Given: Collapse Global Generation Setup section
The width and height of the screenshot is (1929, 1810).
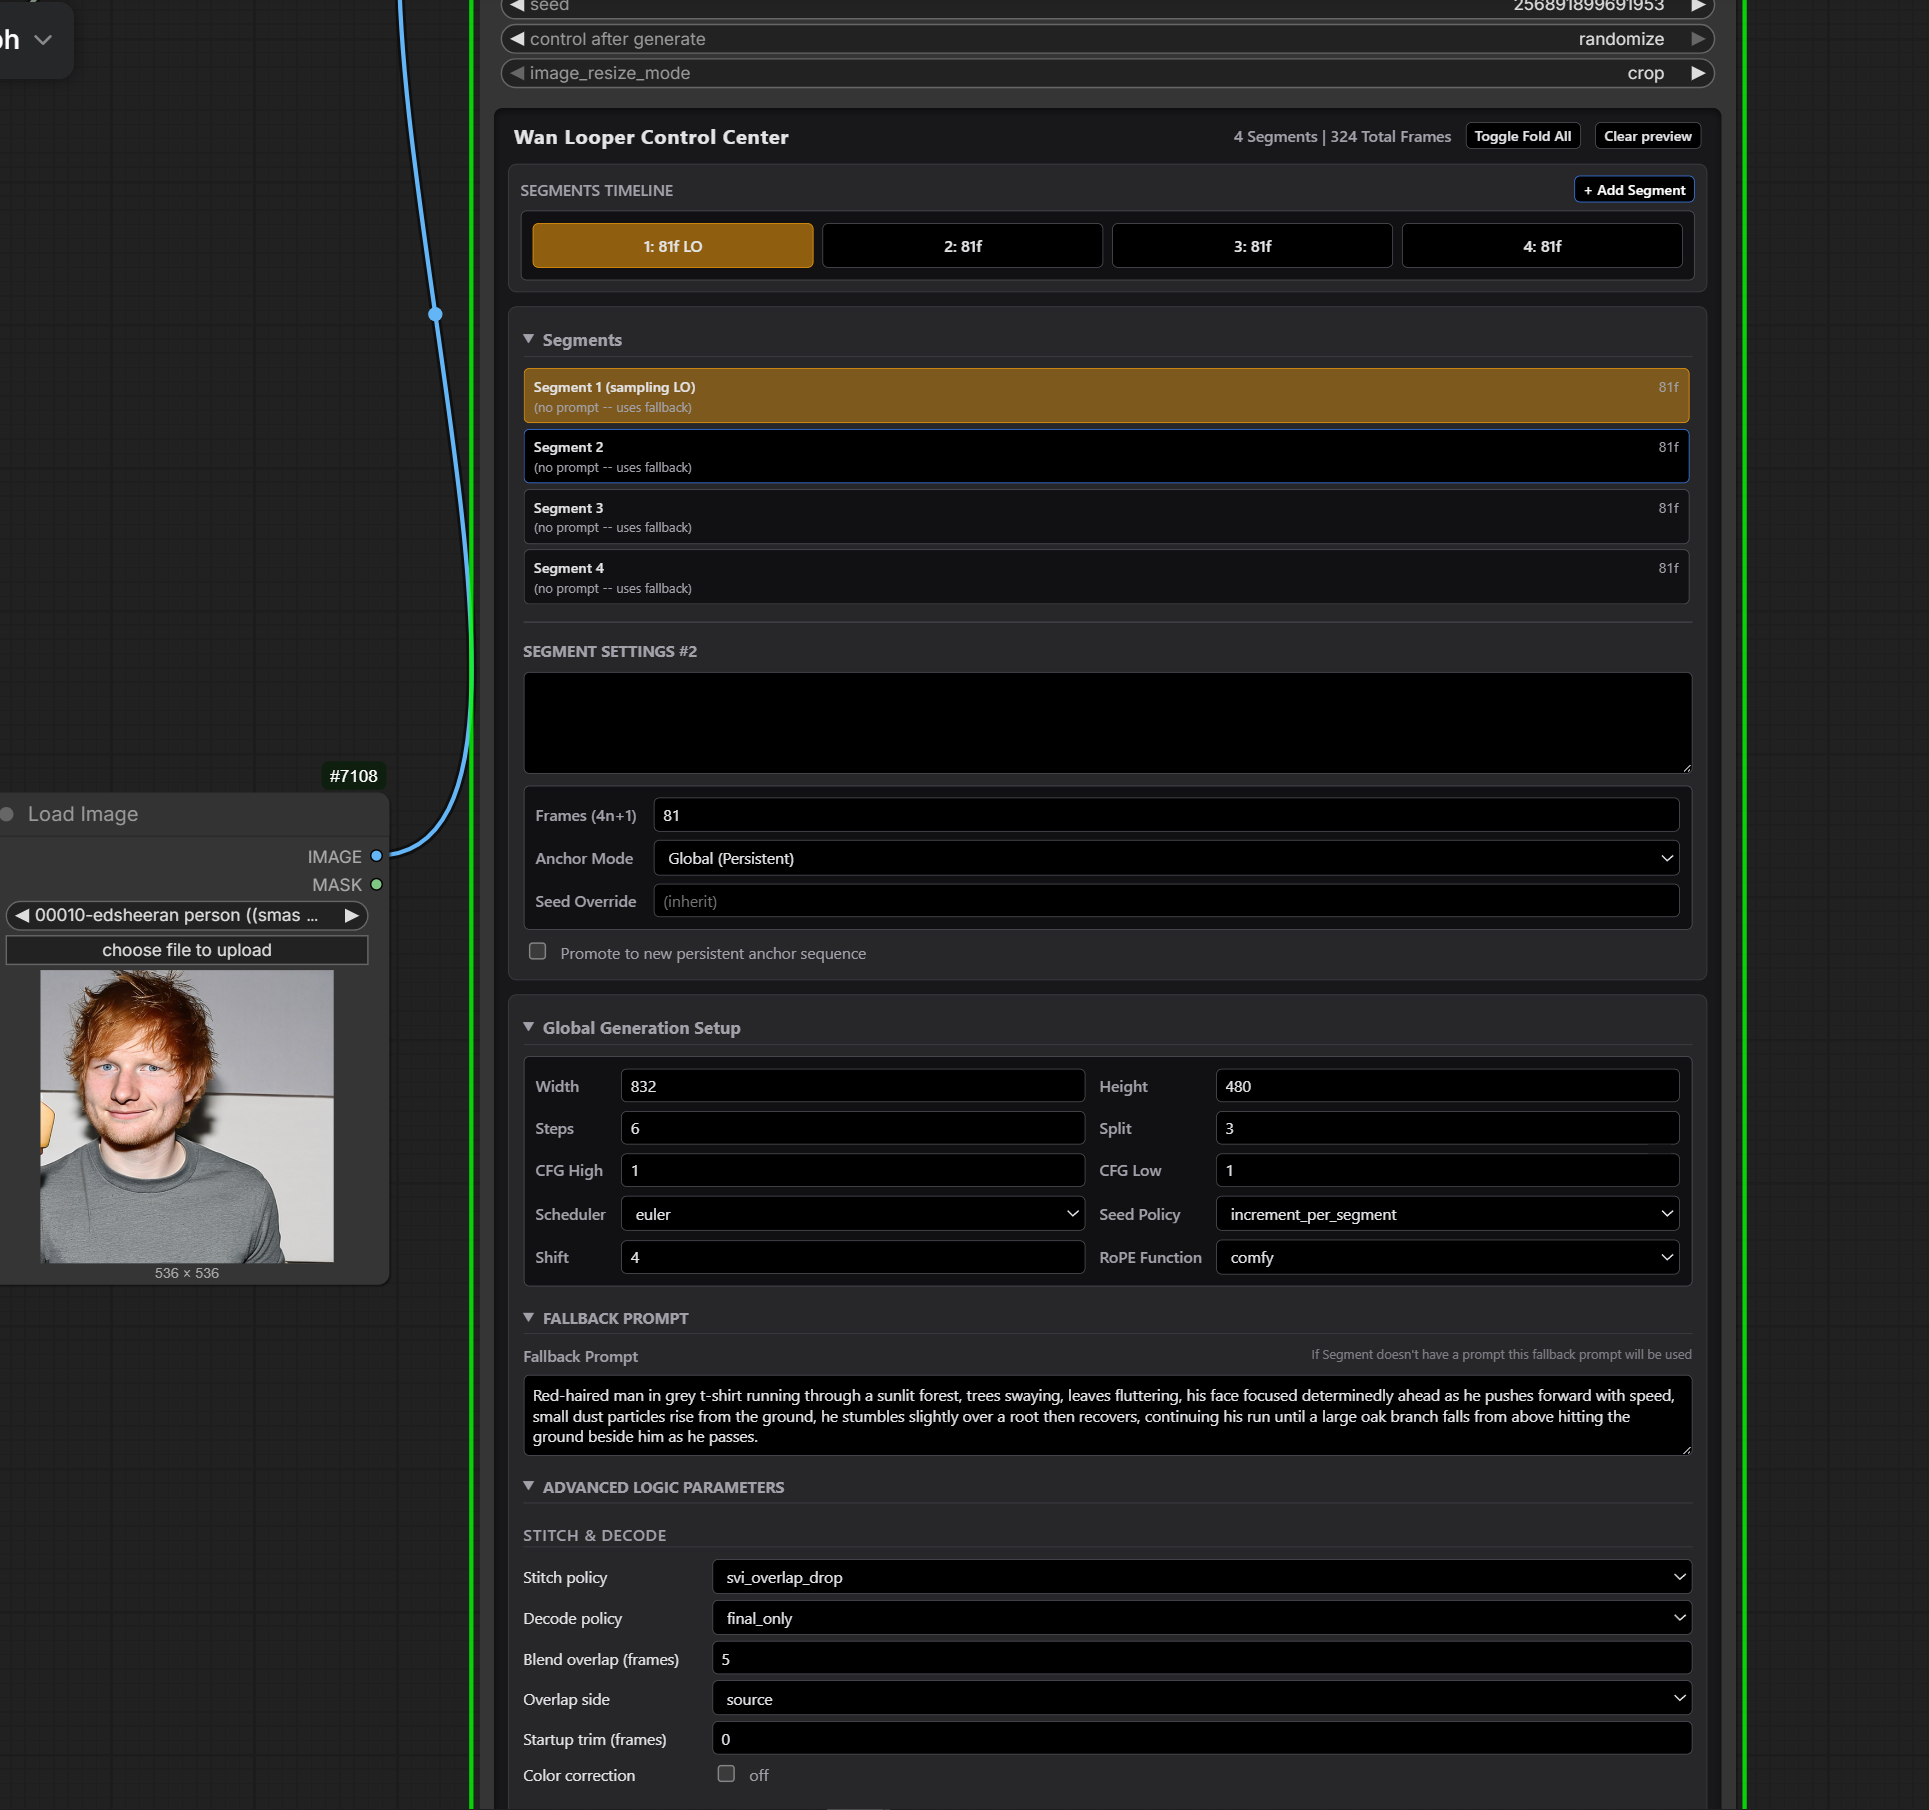Looking at the screenshot, I should click(x=529, y=1027).
